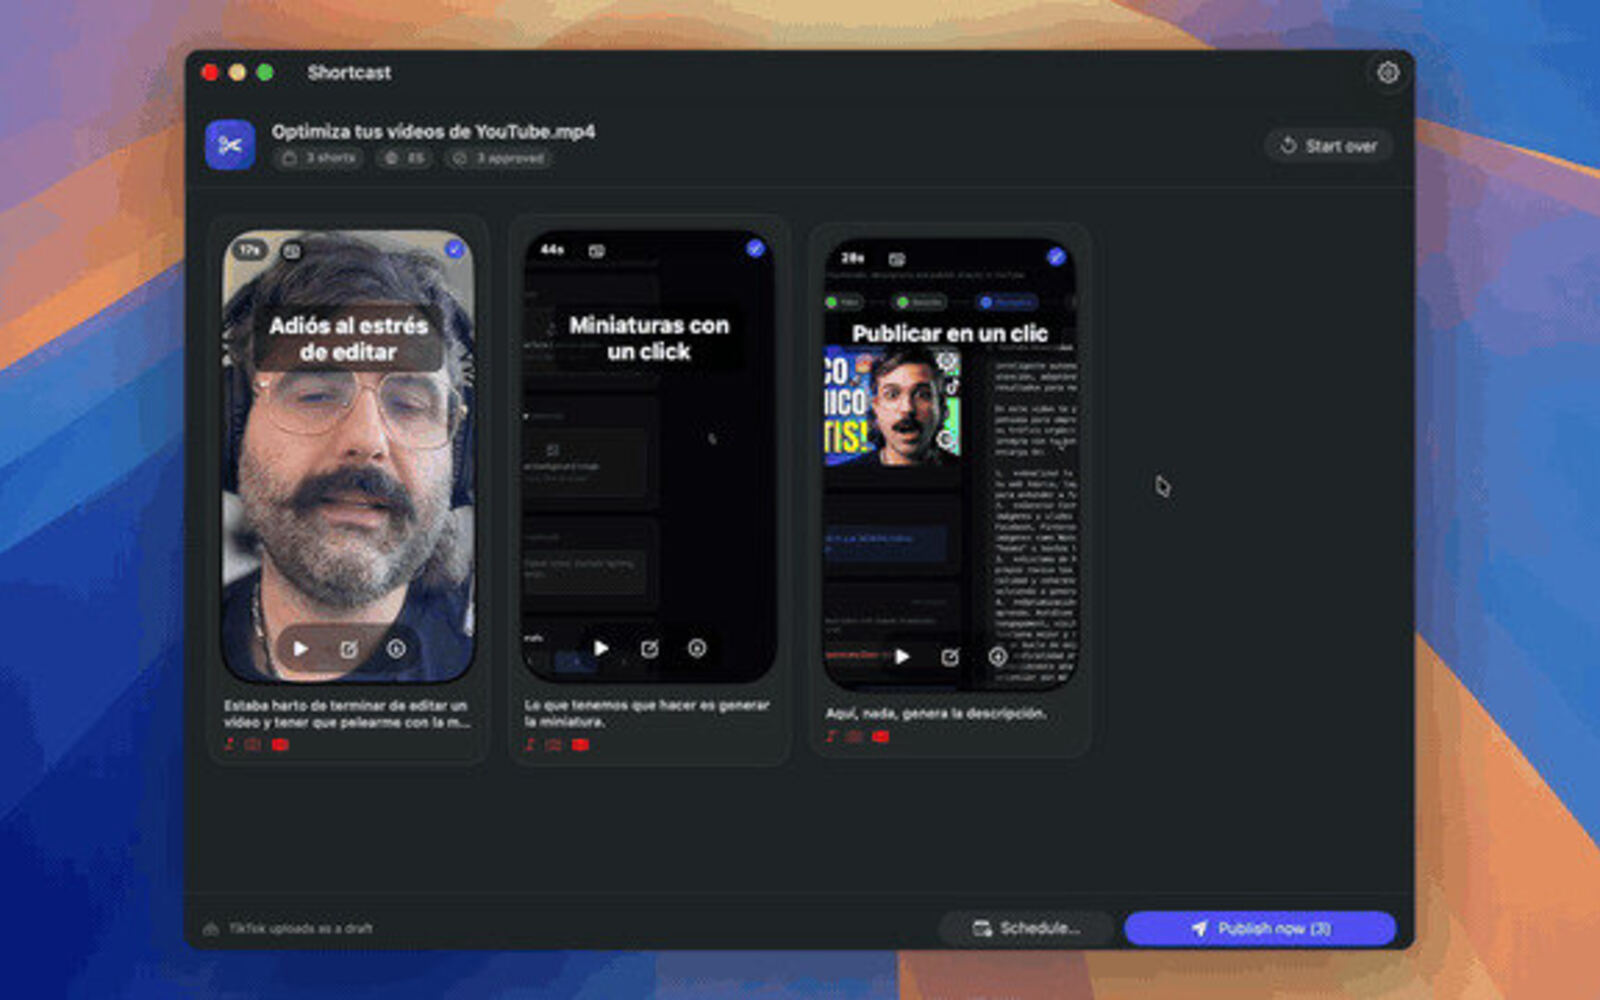Click the 44s duration badge

pos(552,249)
